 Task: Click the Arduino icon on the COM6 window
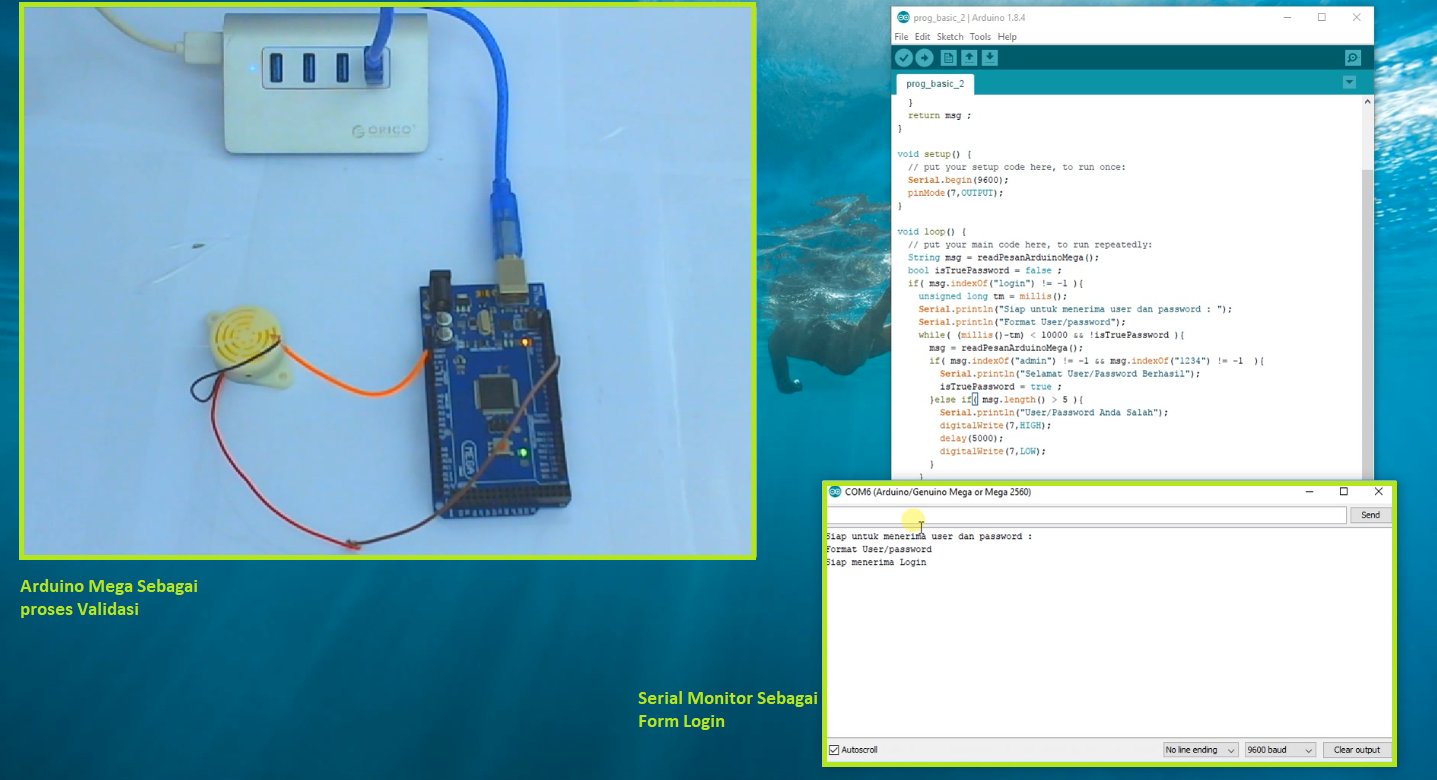(833, 491)
